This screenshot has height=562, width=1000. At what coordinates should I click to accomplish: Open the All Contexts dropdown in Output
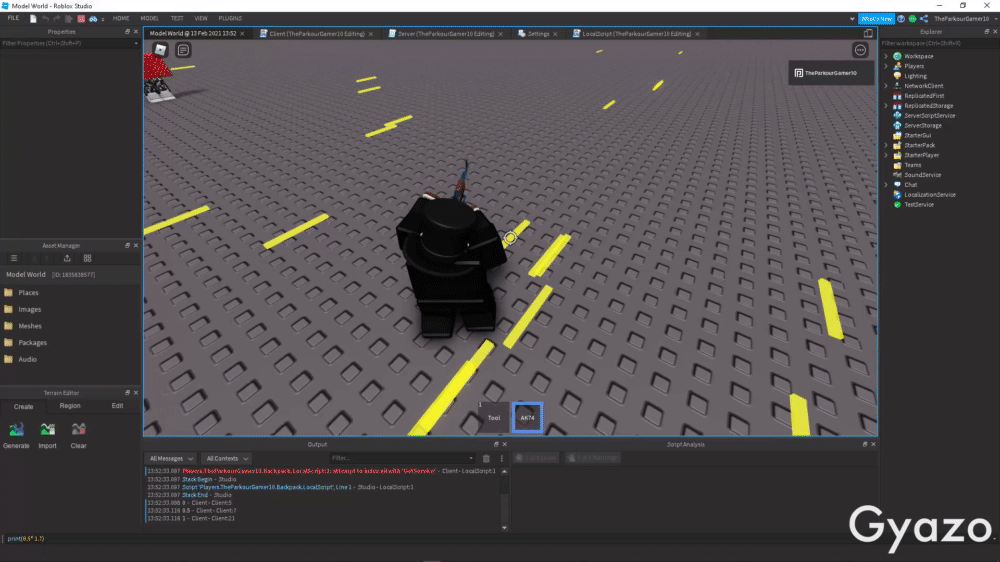click(227, 458)
